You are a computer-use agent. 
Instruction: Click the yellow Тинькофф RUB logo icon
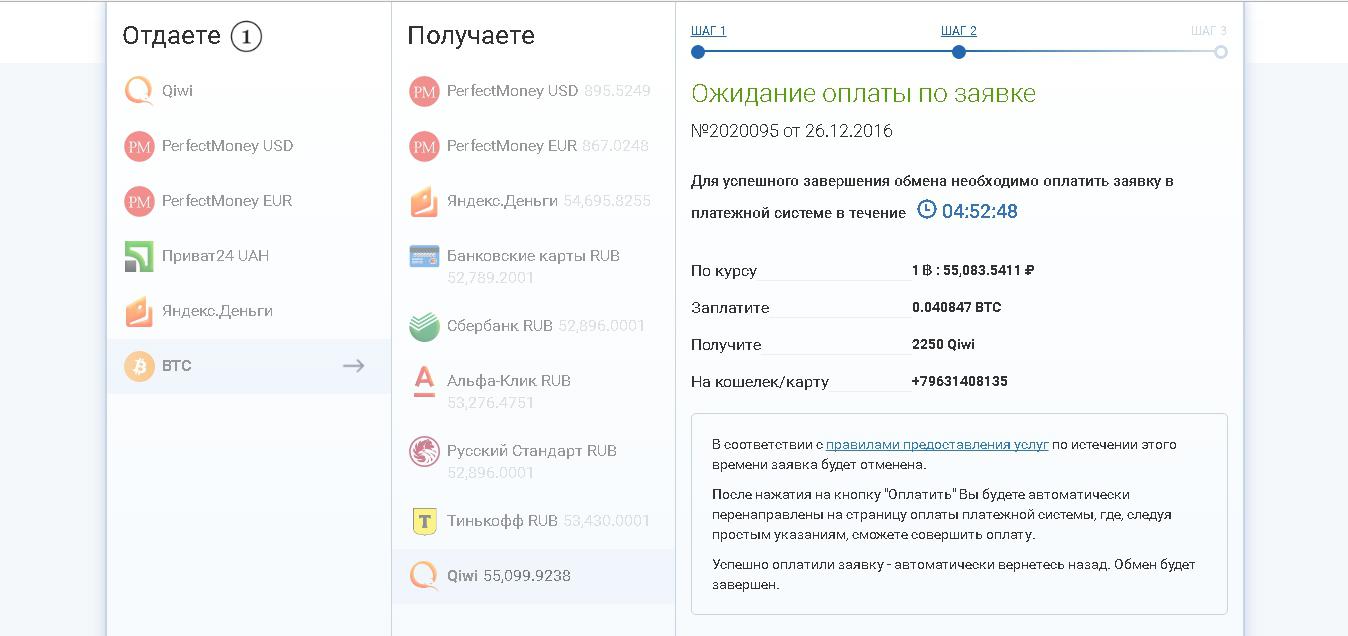pos(425,521)
